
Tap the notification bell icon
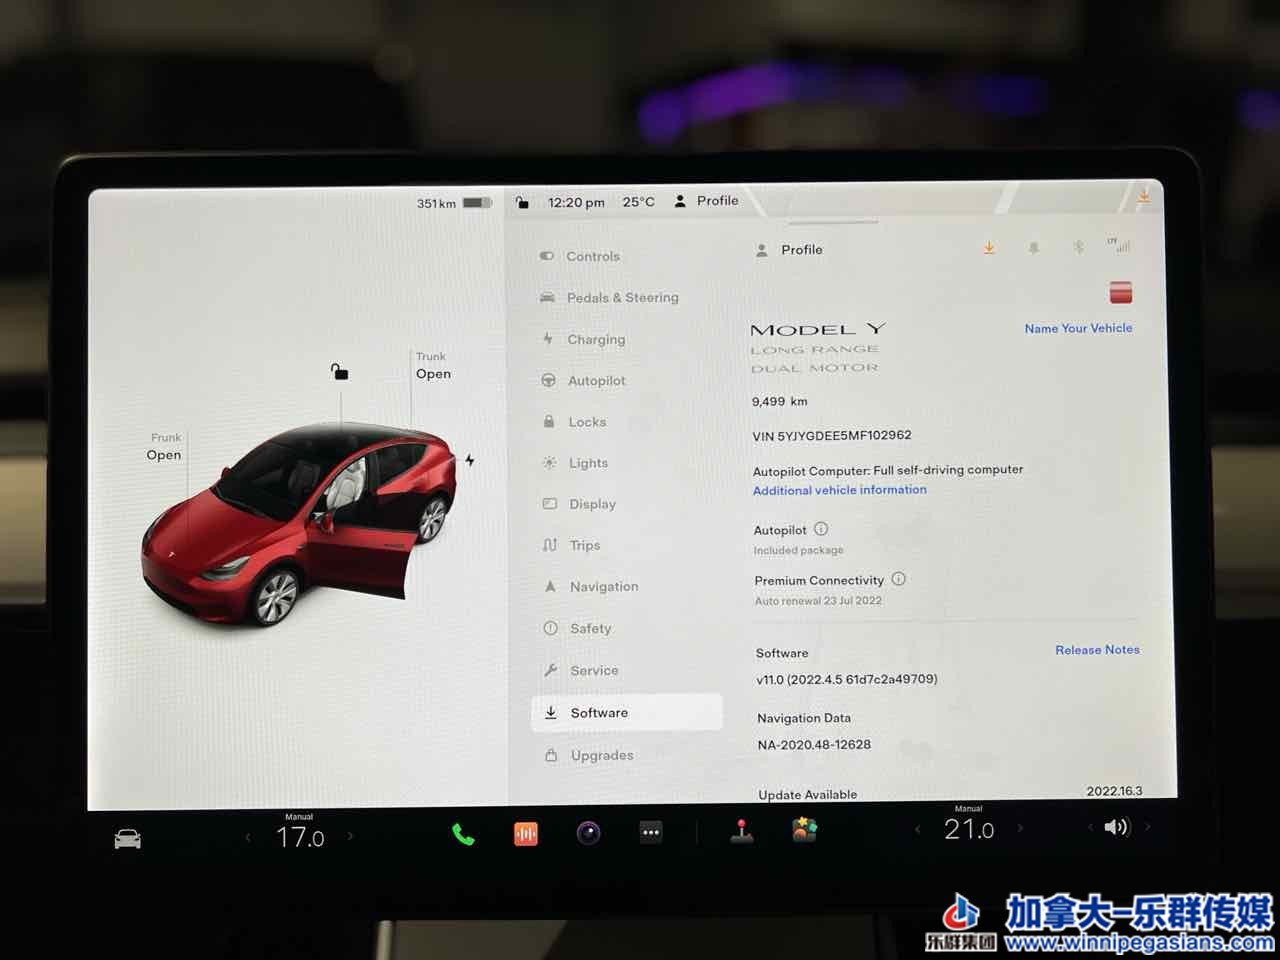coord(1034,247)
